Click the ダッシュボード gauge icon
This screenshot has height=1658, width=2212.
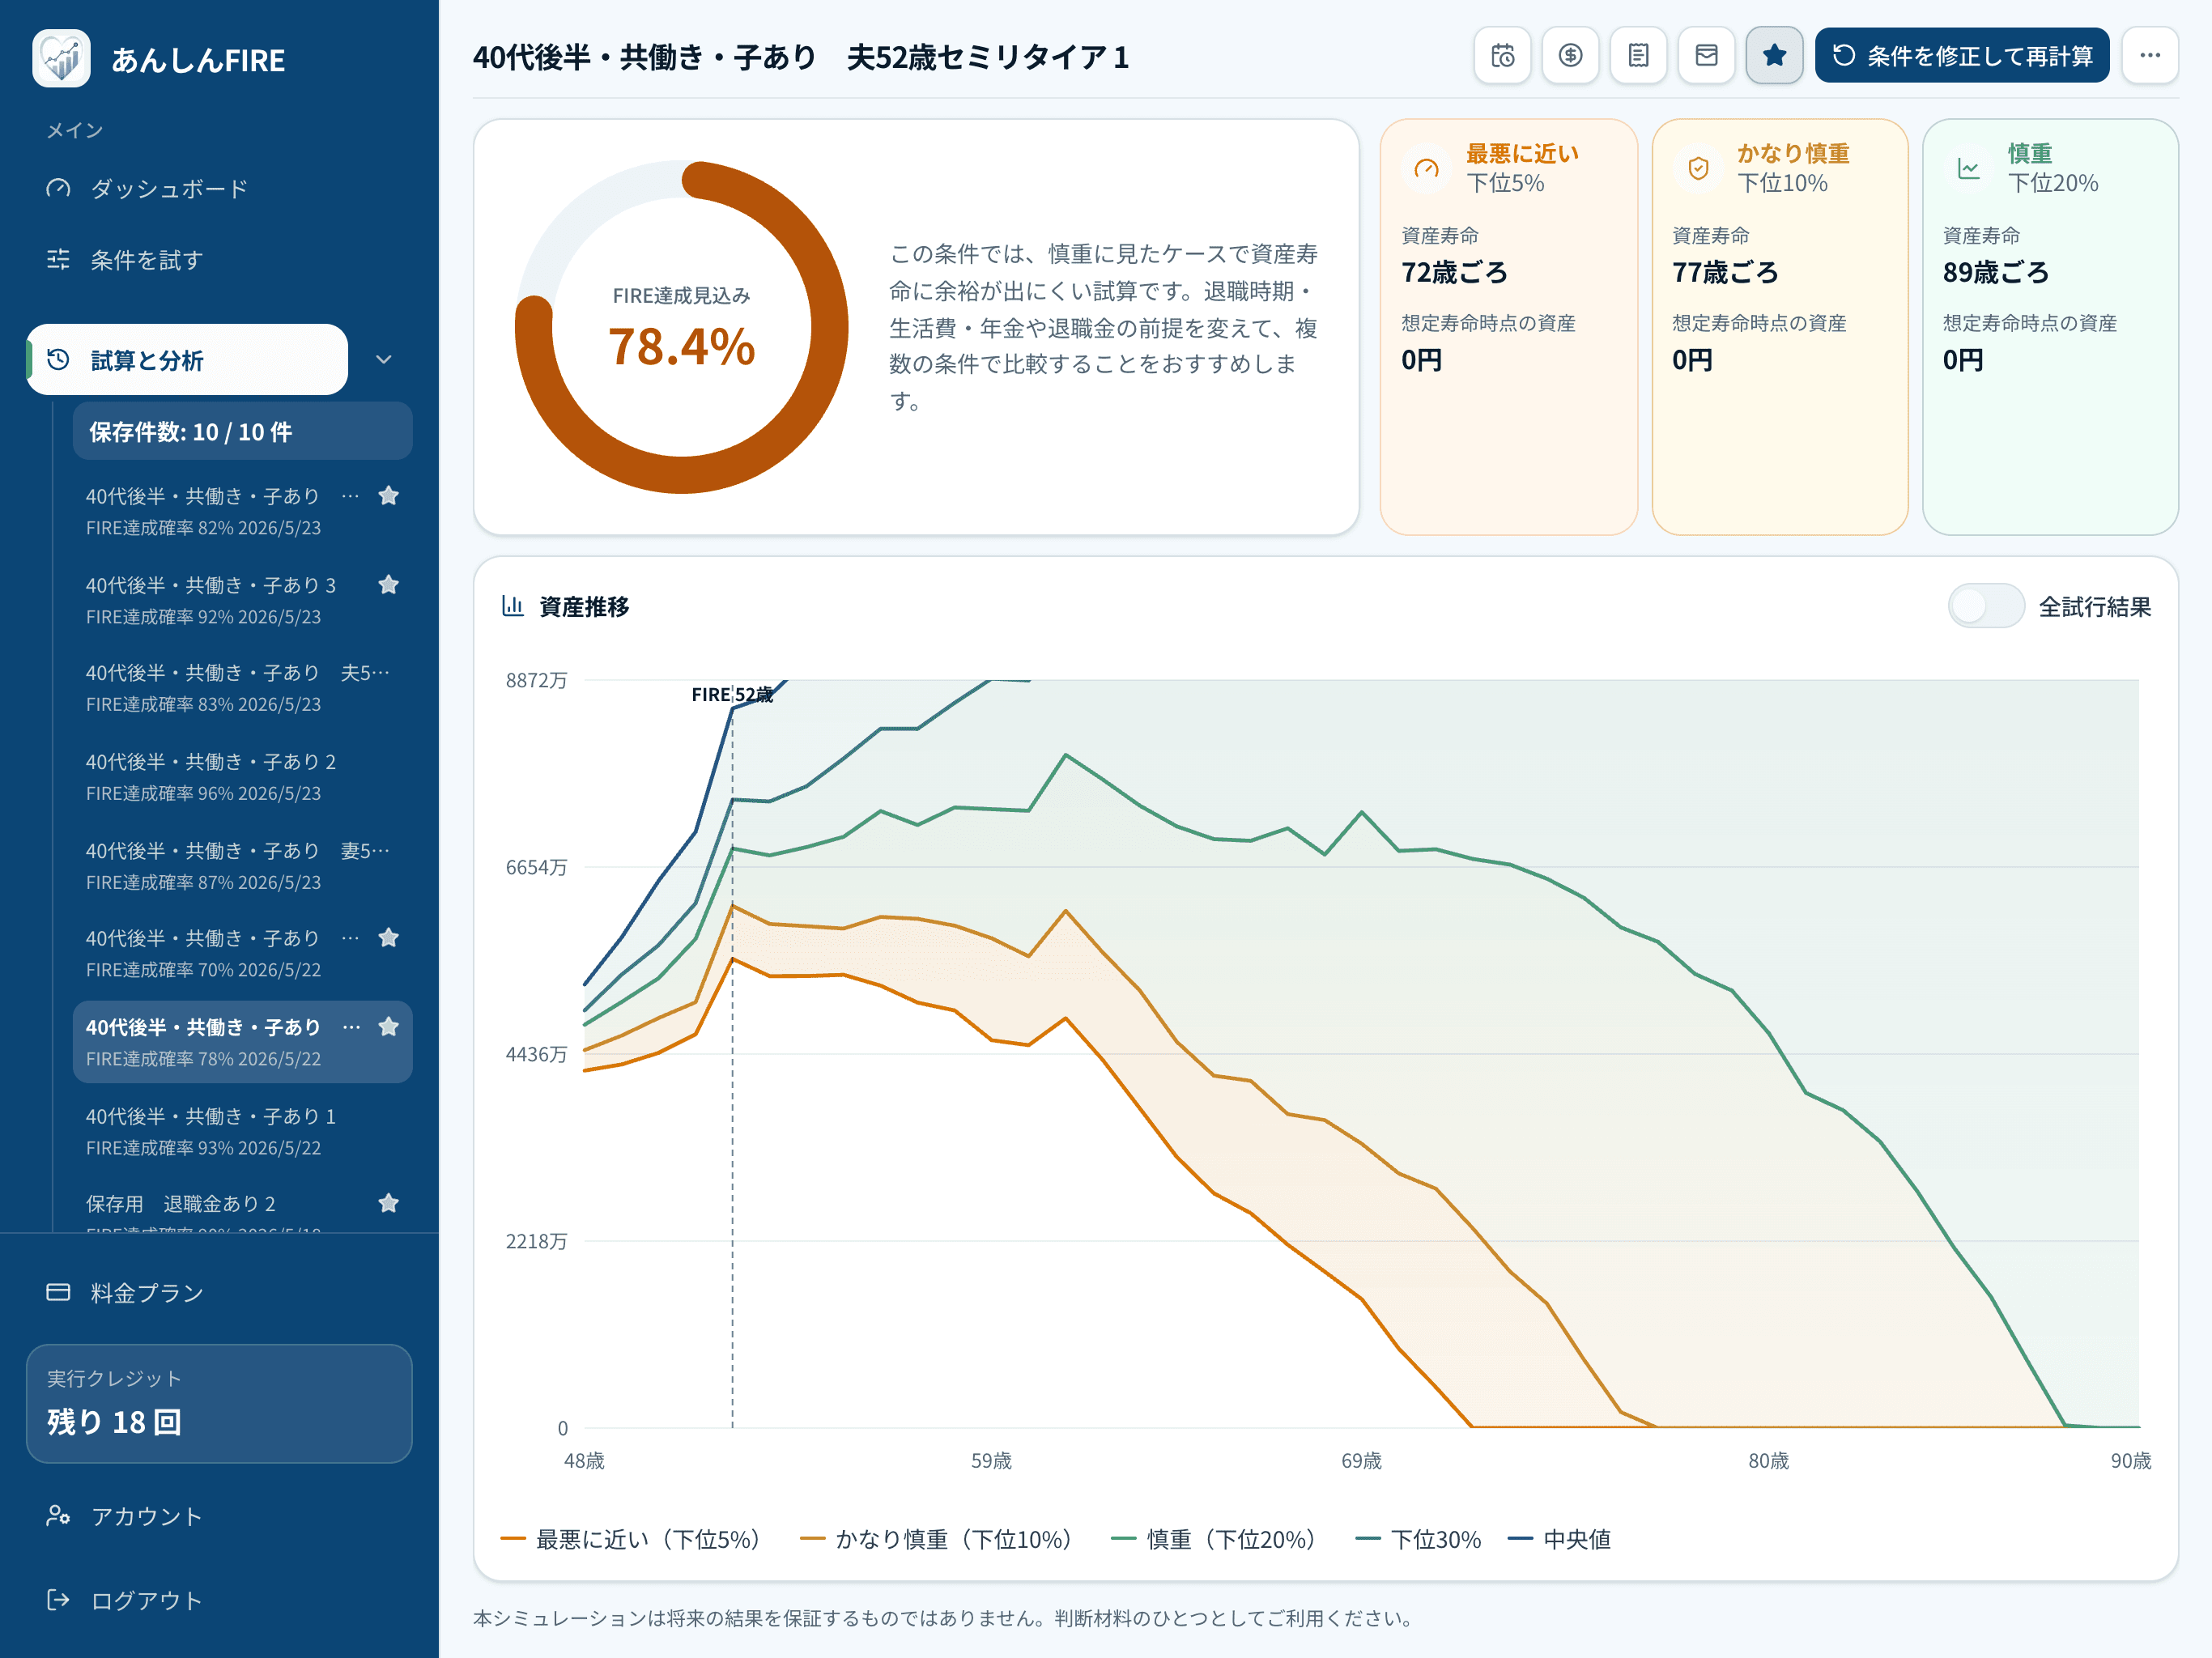coord(58,188)
